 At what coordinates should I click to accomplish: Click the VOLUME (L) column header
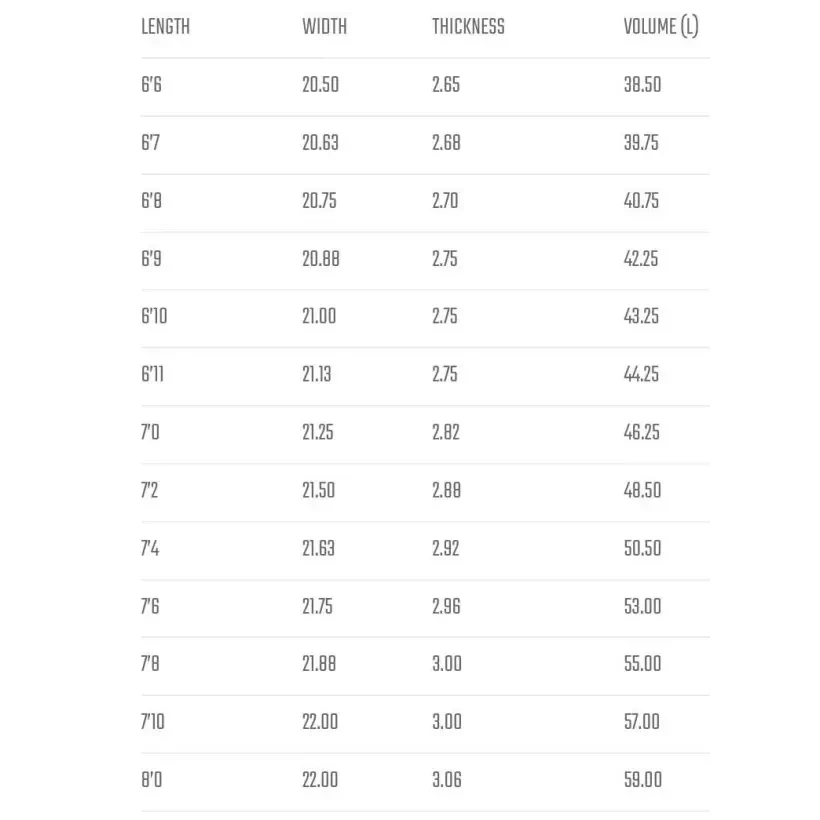coord(660,27)
